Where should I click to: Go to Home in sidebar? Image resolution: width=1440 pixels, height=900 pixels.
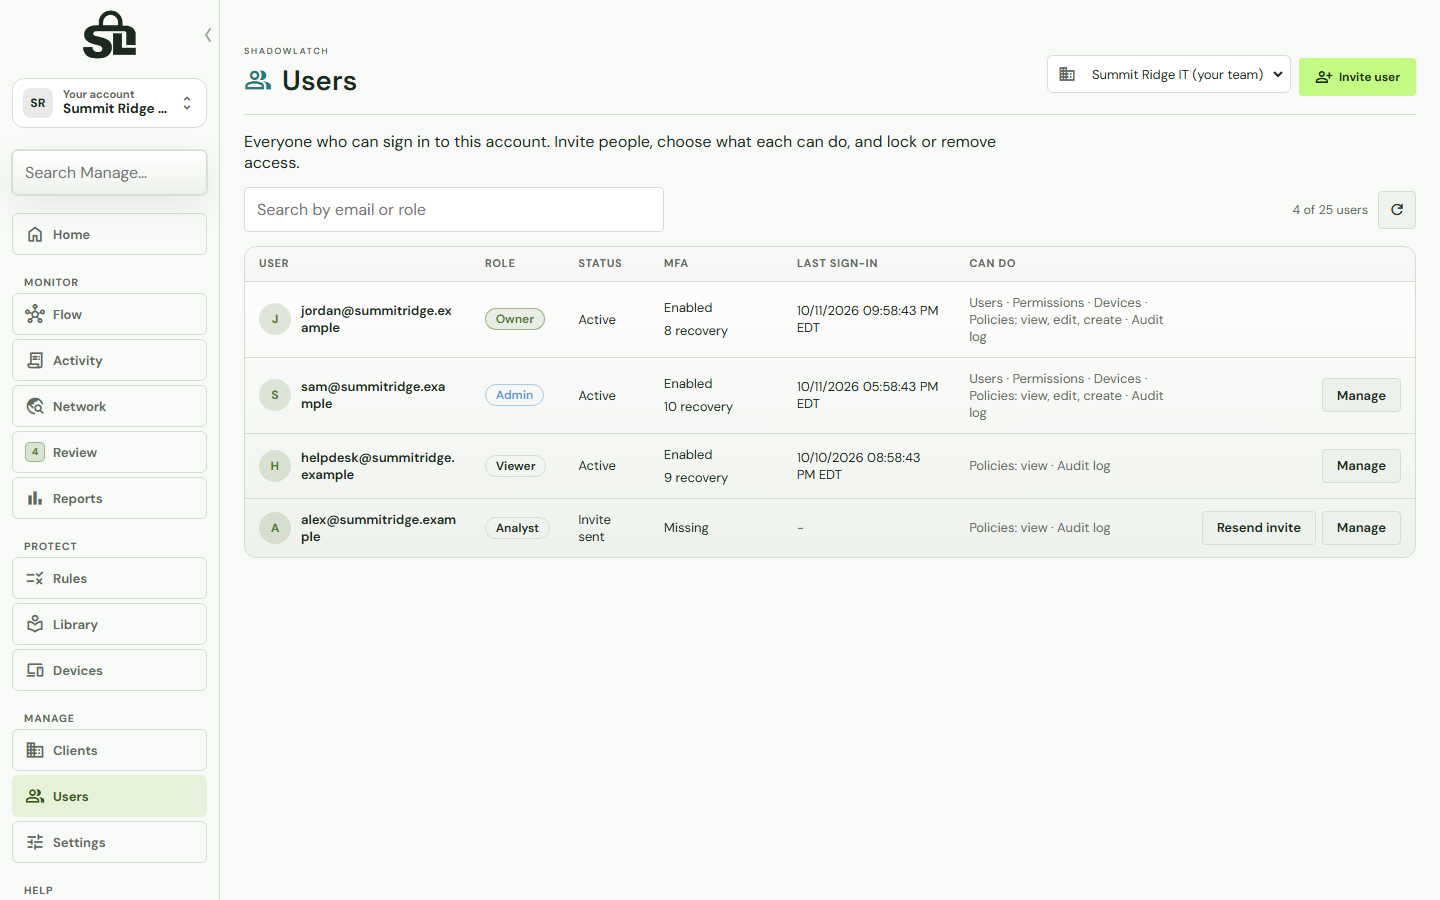pyautogui.click(x=109, y=234)
